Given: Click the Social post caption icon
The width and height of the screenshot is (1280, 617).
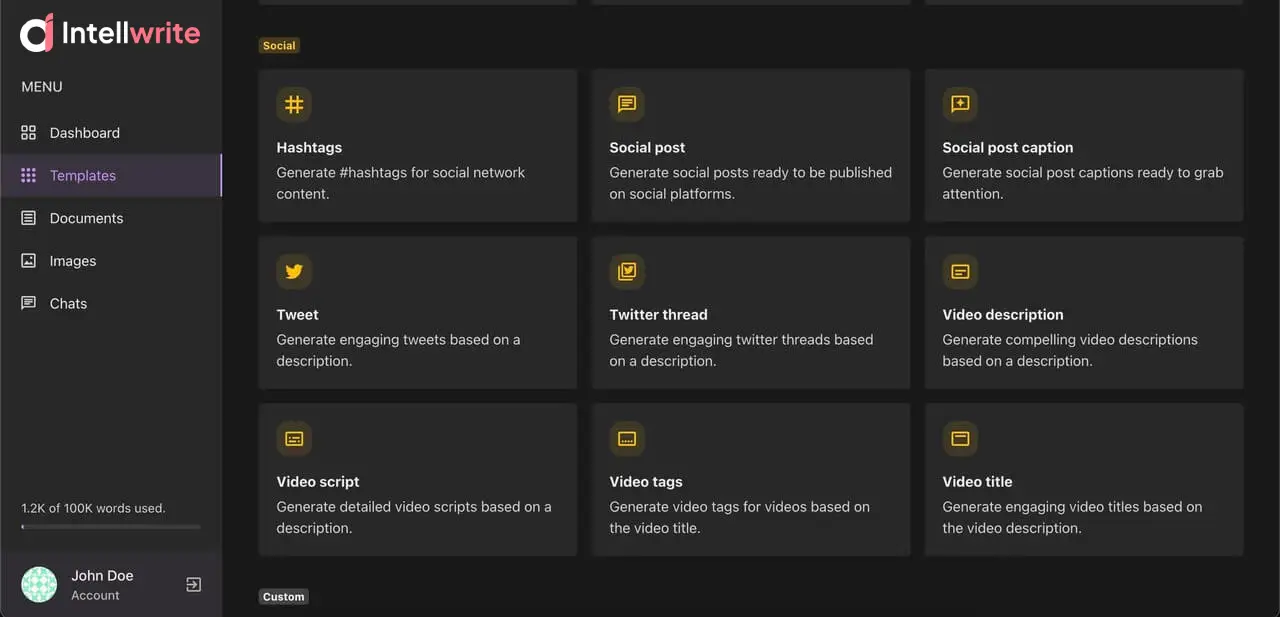Looking at the screenshot, I should pyautogui.click(x=960, y=104).
